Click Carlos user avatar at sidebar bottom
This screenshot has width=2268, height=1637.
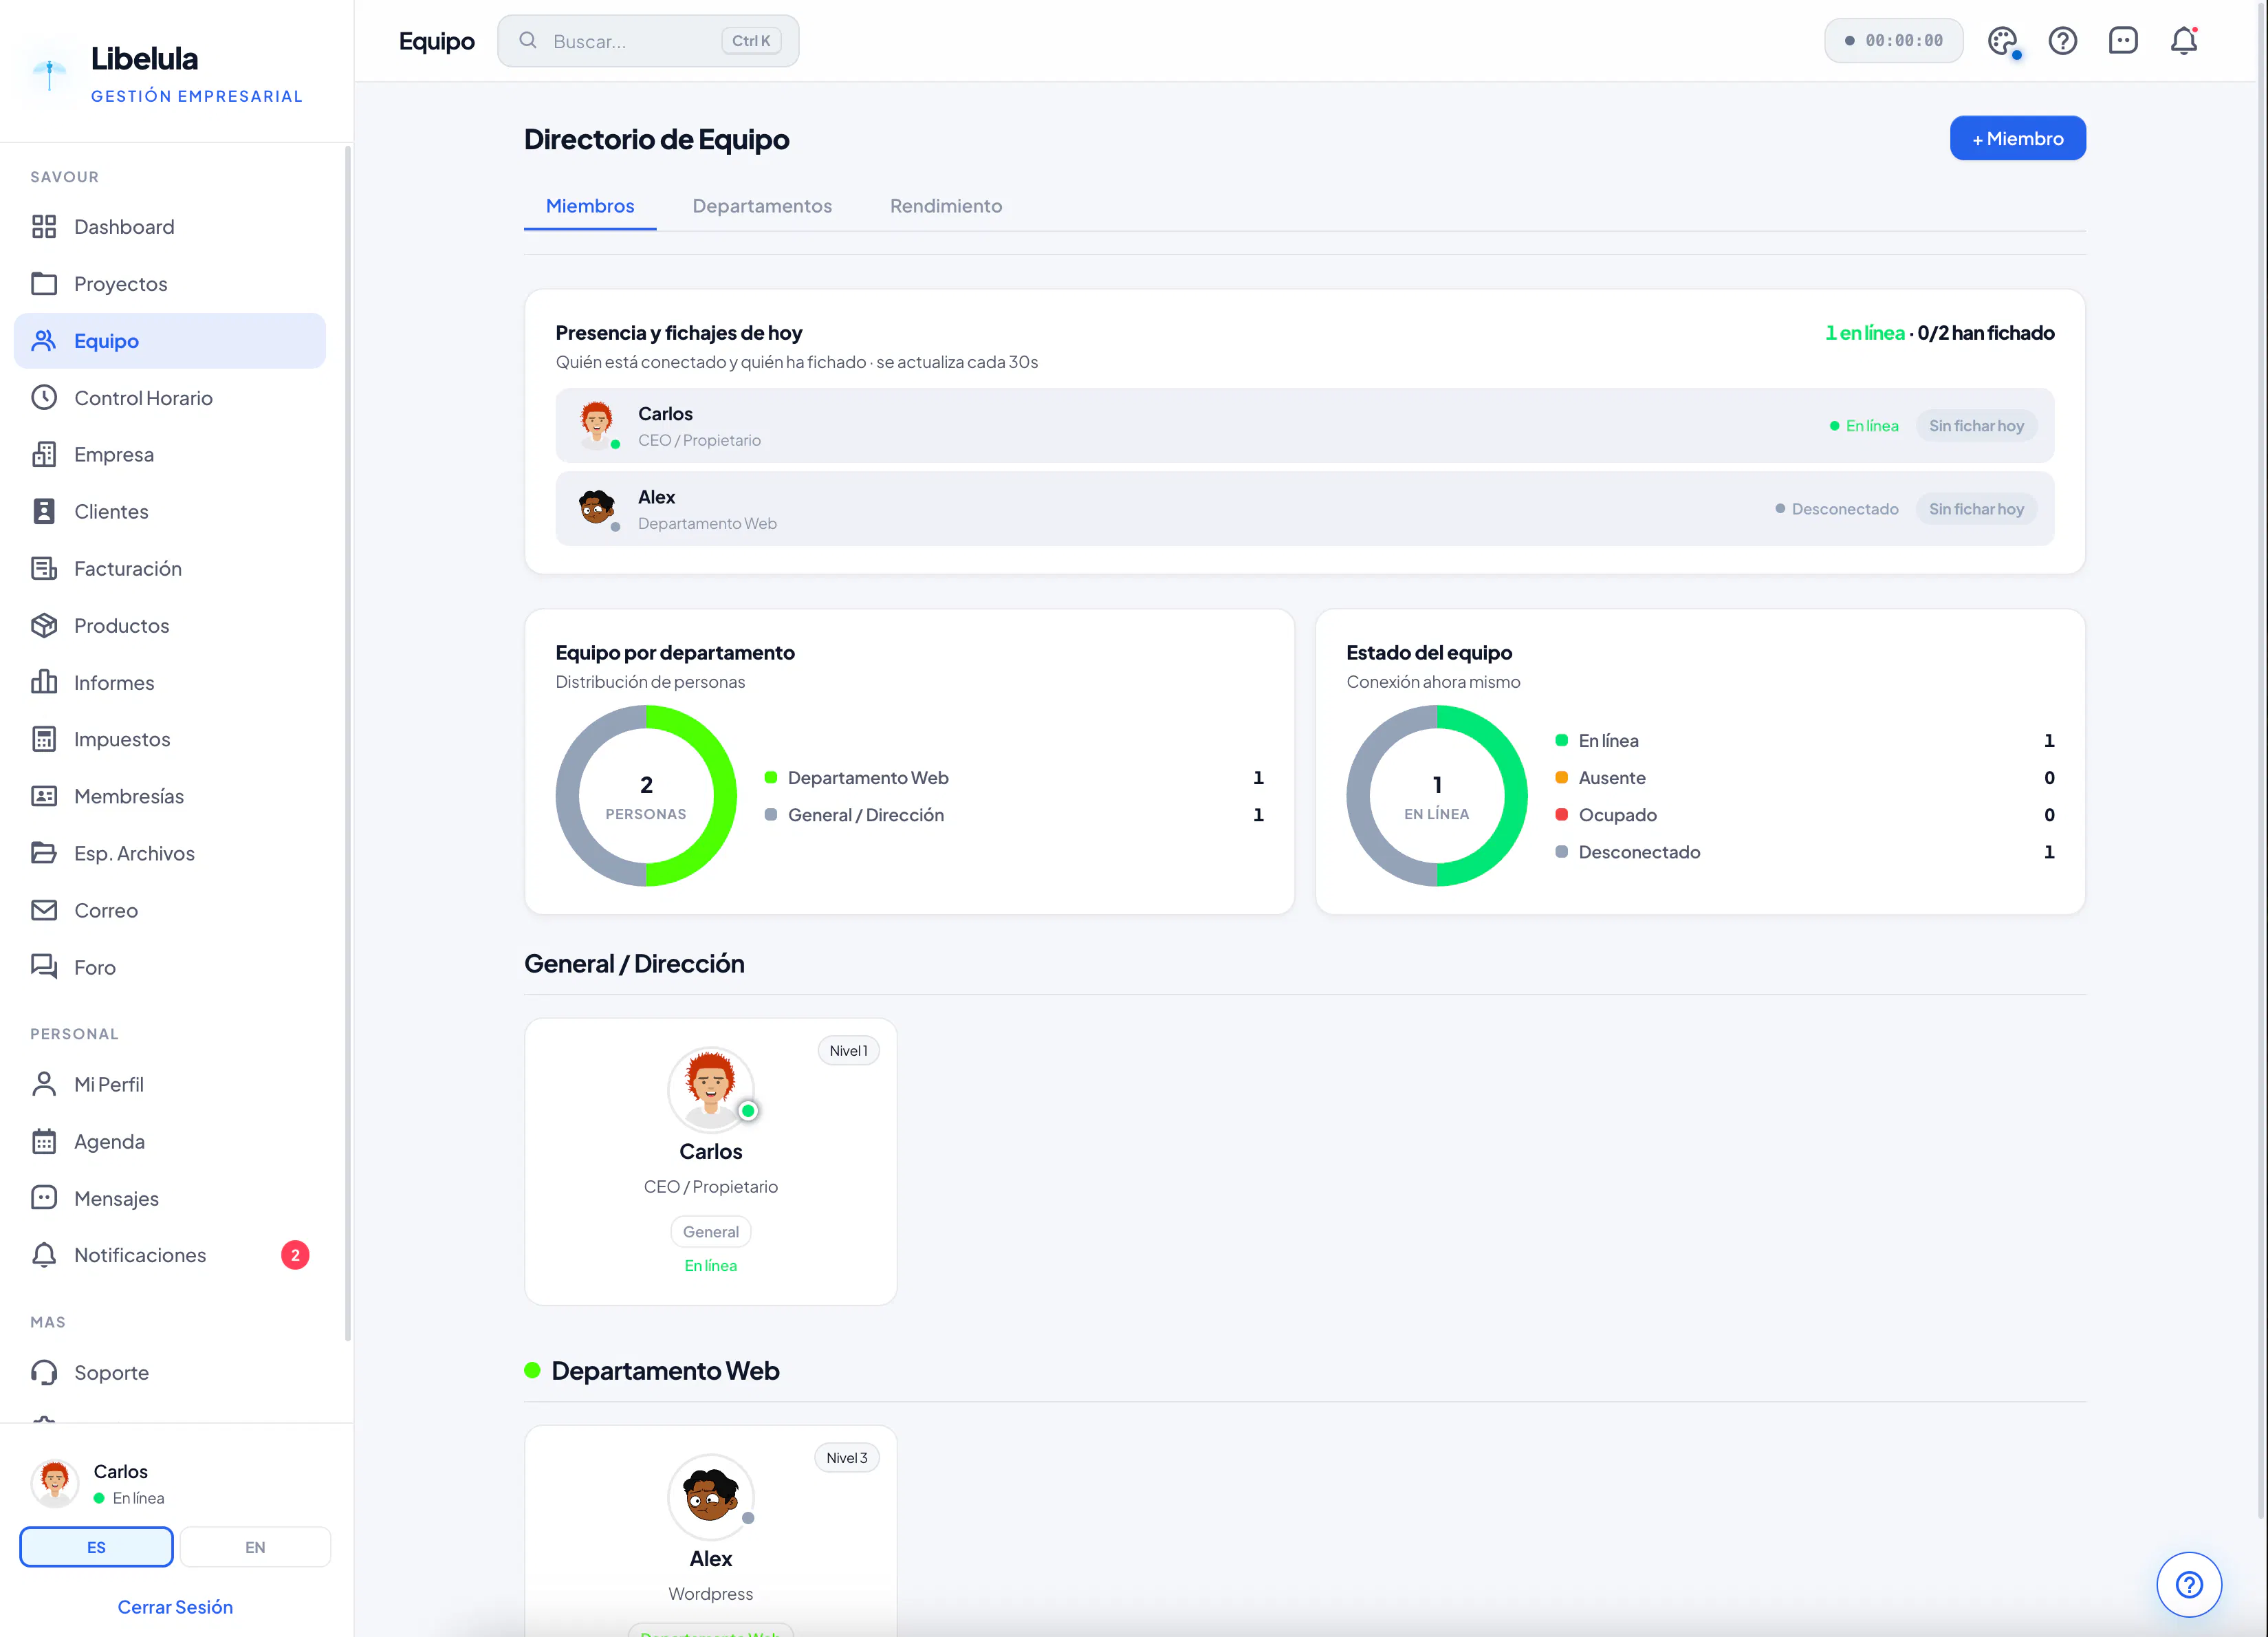[55, 1484]
